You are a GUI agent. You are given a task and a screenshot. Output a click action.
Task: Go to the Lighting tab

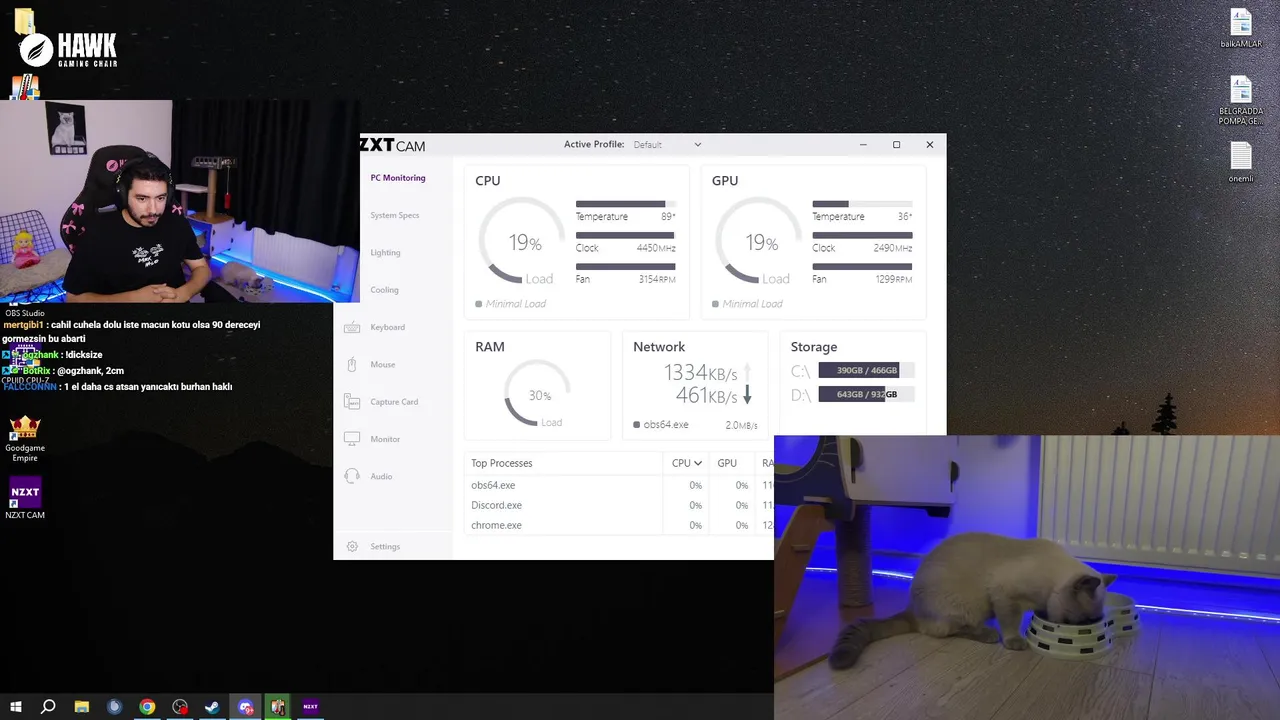(x=385, y=253)
